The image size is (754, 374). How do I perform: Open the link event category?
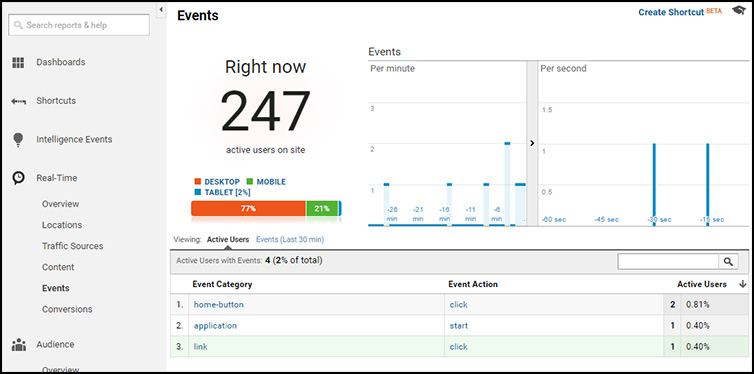pos(201,347)
